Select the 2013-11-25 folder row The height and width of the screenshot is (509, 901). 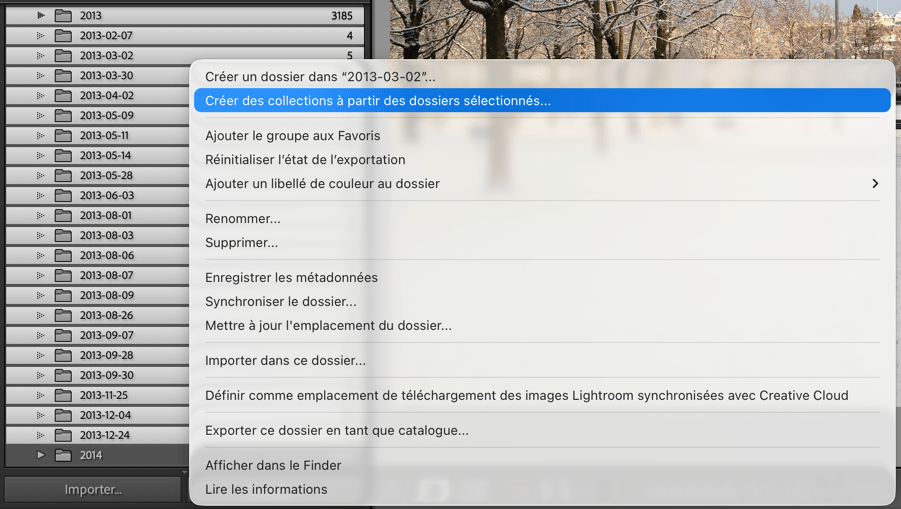104,396
